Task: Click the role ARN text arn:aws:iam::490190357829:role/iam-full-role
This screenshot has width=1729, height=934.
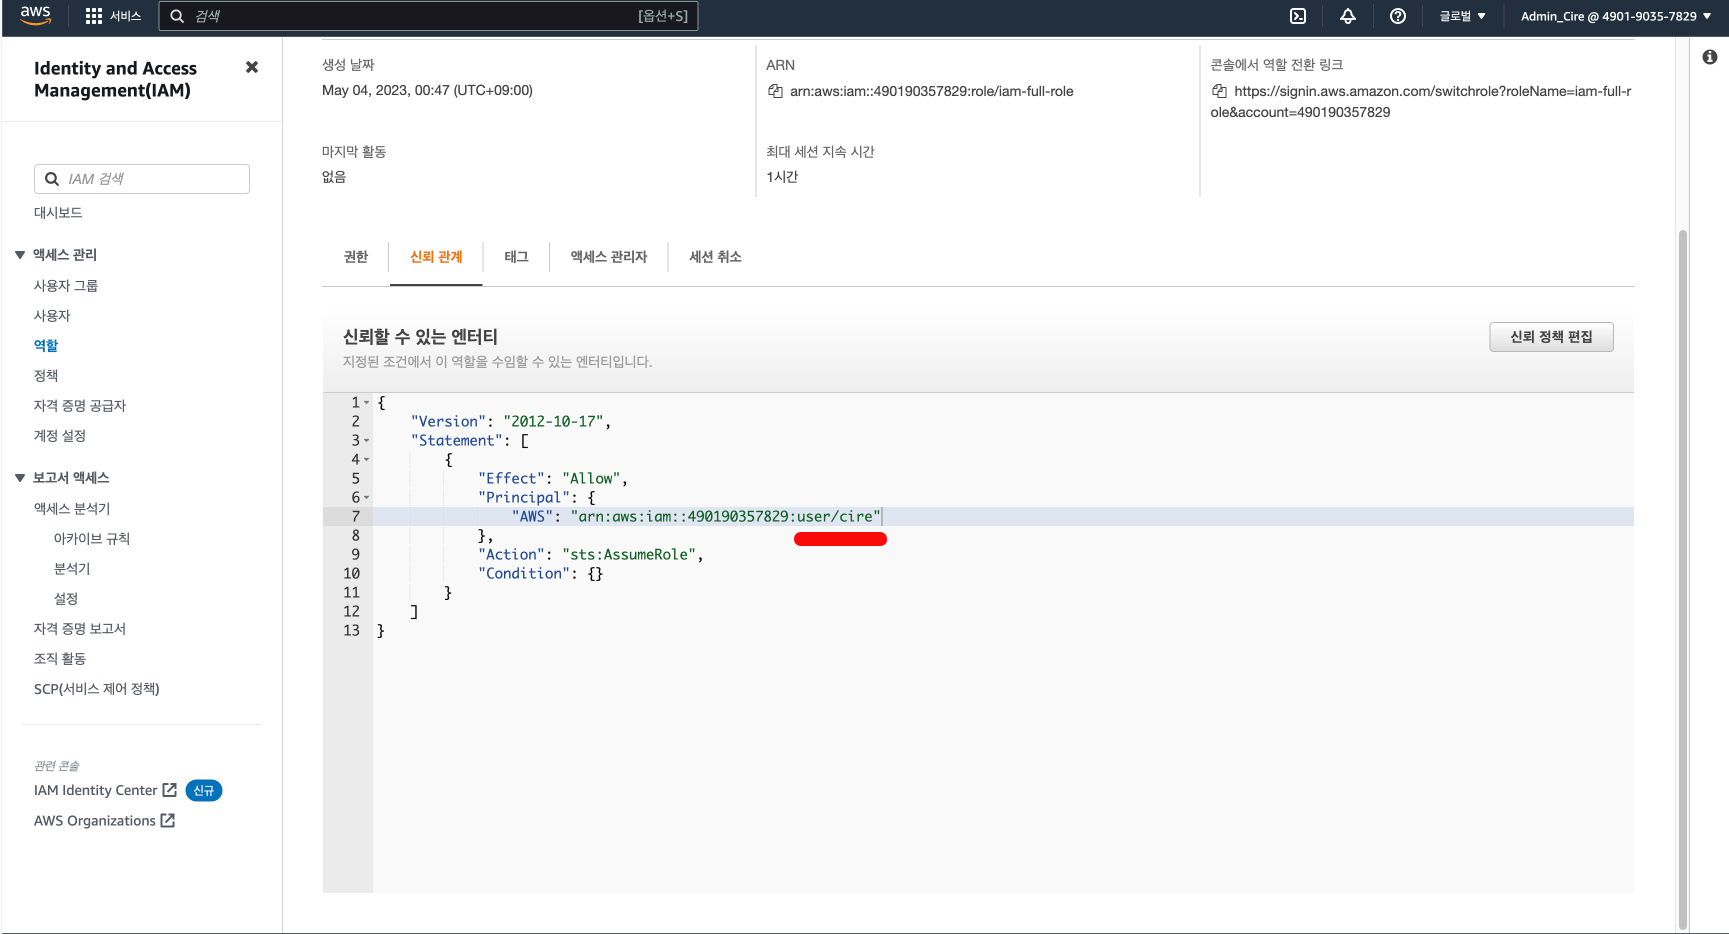Action: click(x=932, y=91)
